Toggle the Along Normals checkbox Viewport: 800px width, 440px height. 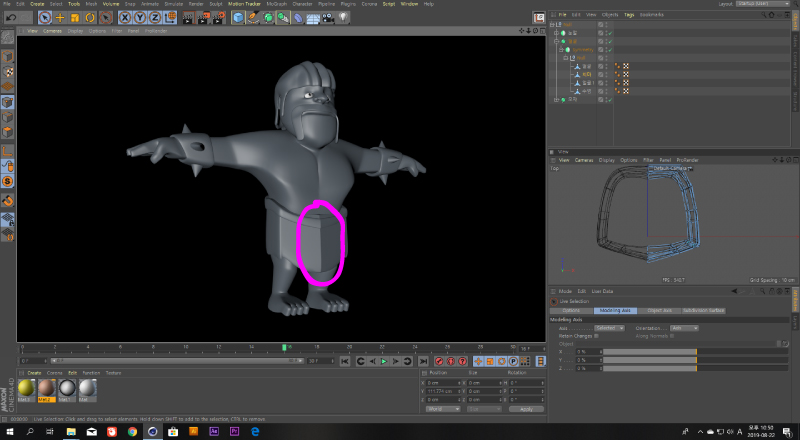(x=672, y=336)
